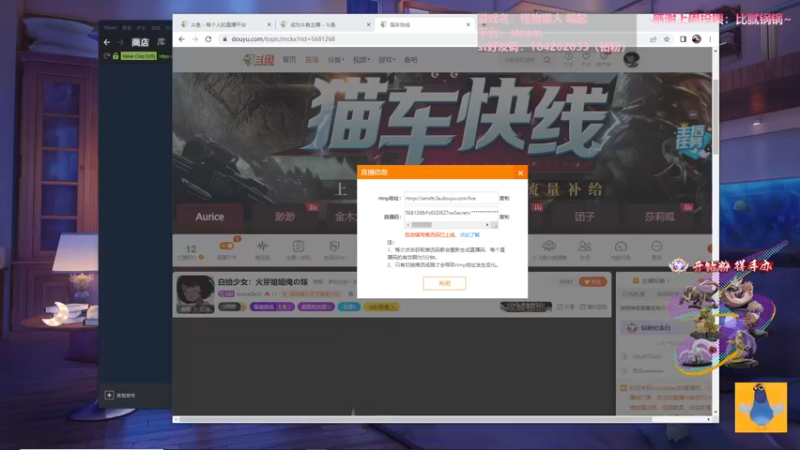Click the page horizontal scrollbar
The image size is (800, 450).
click(416, 419)
